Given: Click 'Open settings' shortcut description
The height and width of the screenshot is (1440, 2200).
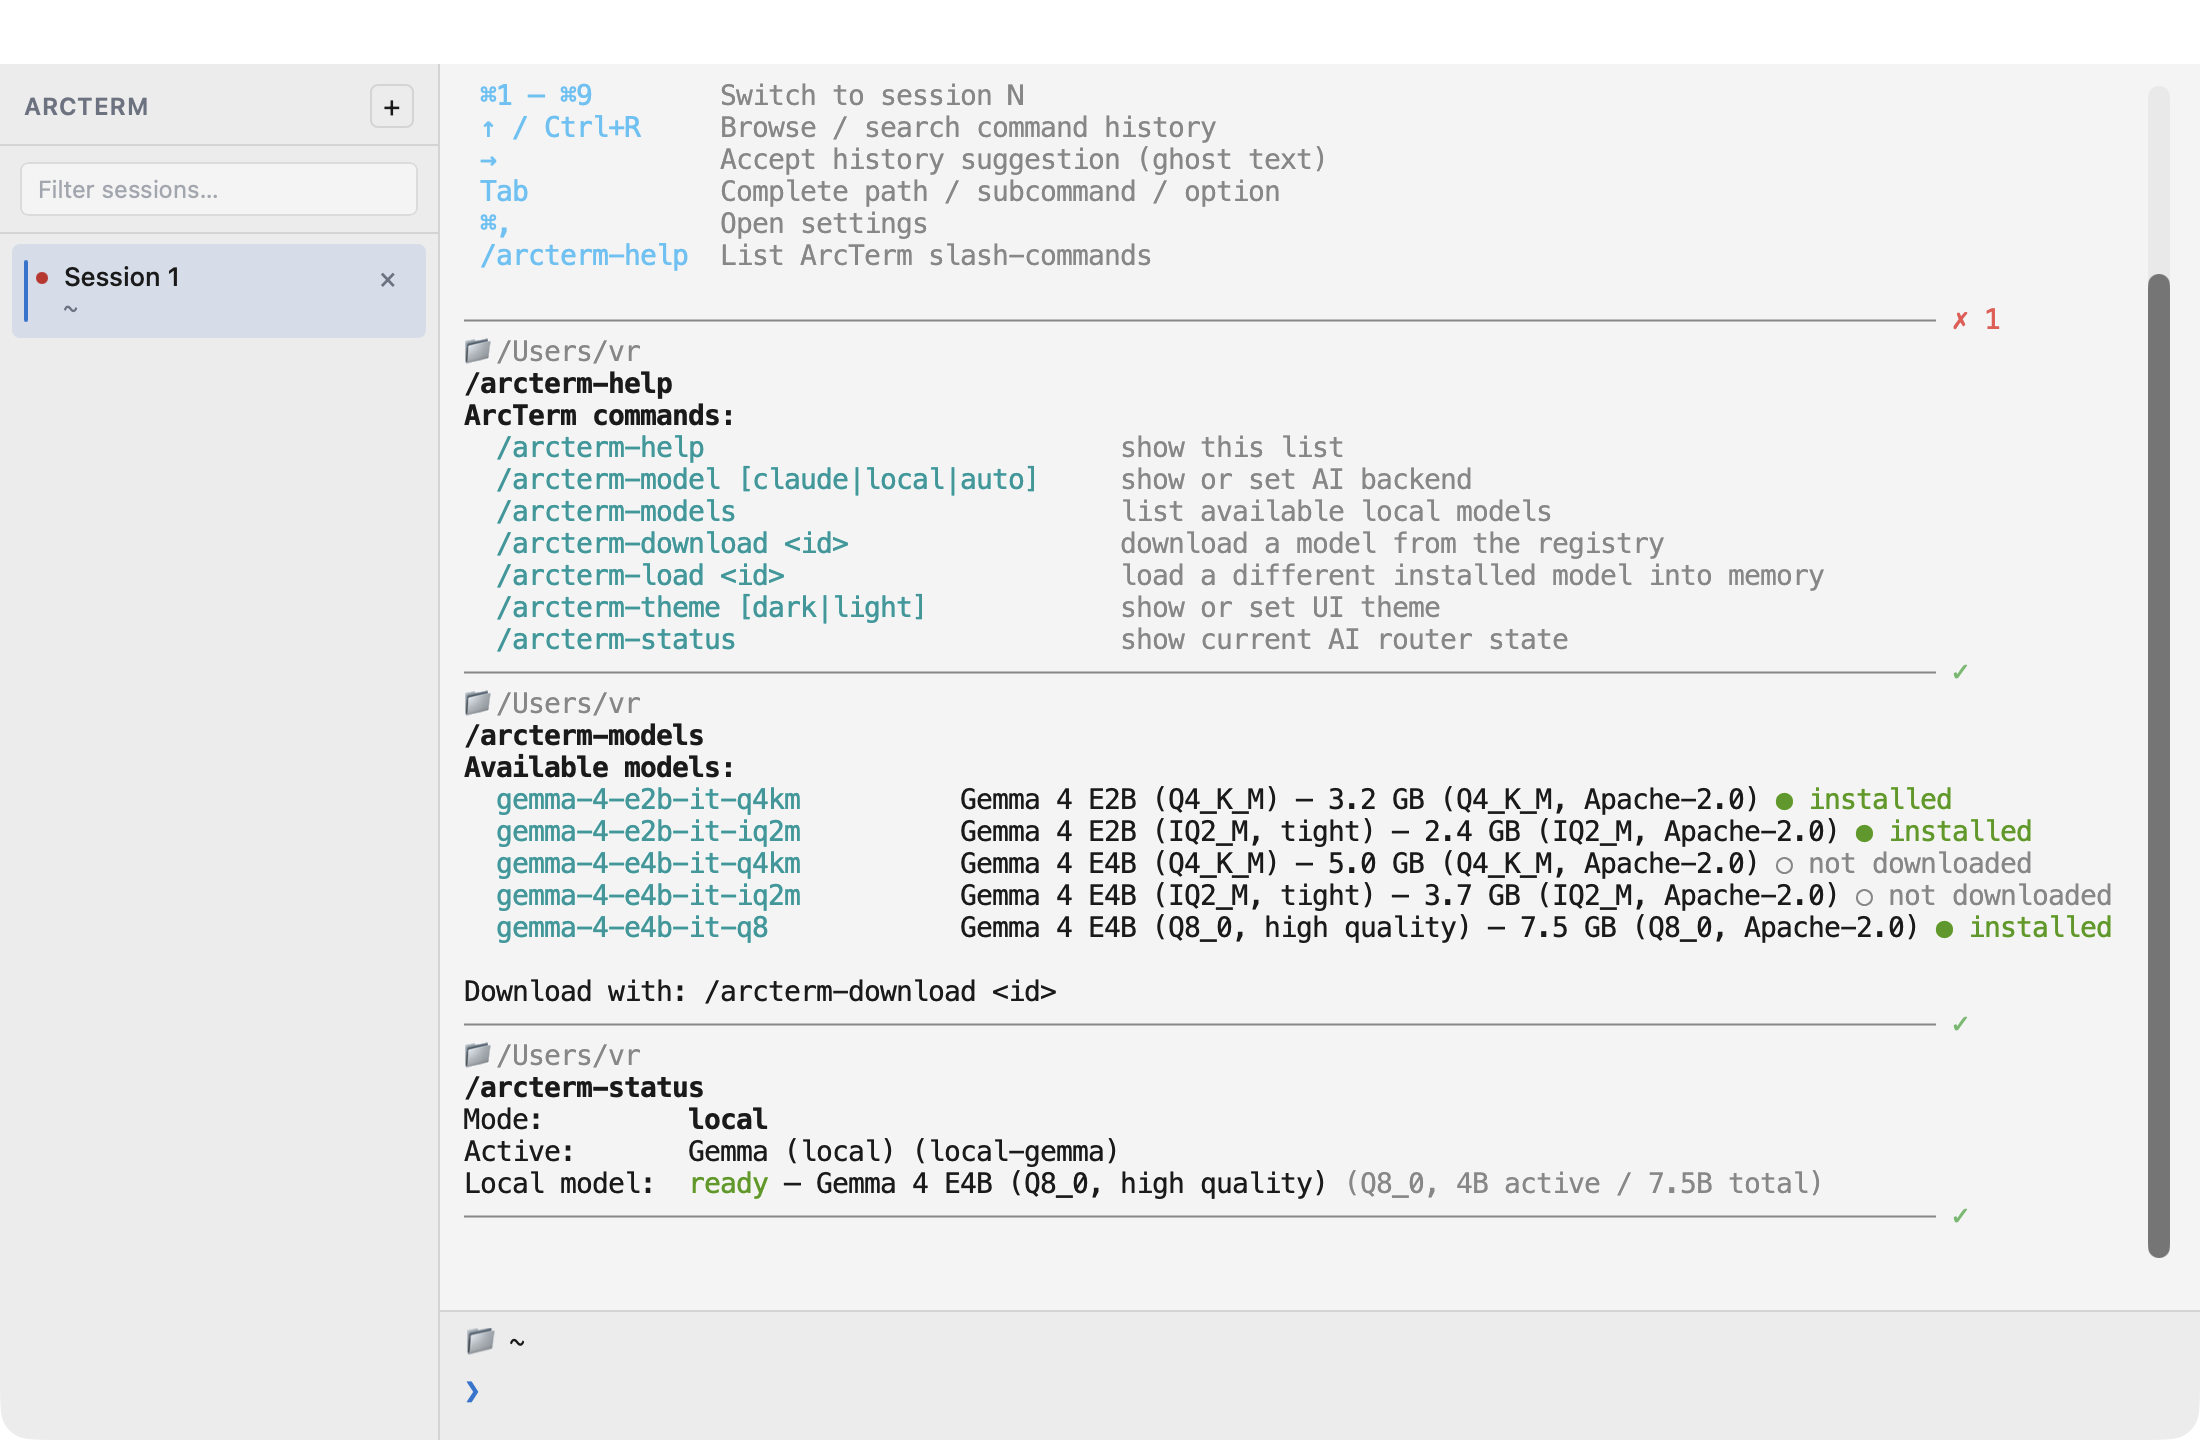Looking at the screenshot, I should [x=824, y=224].
